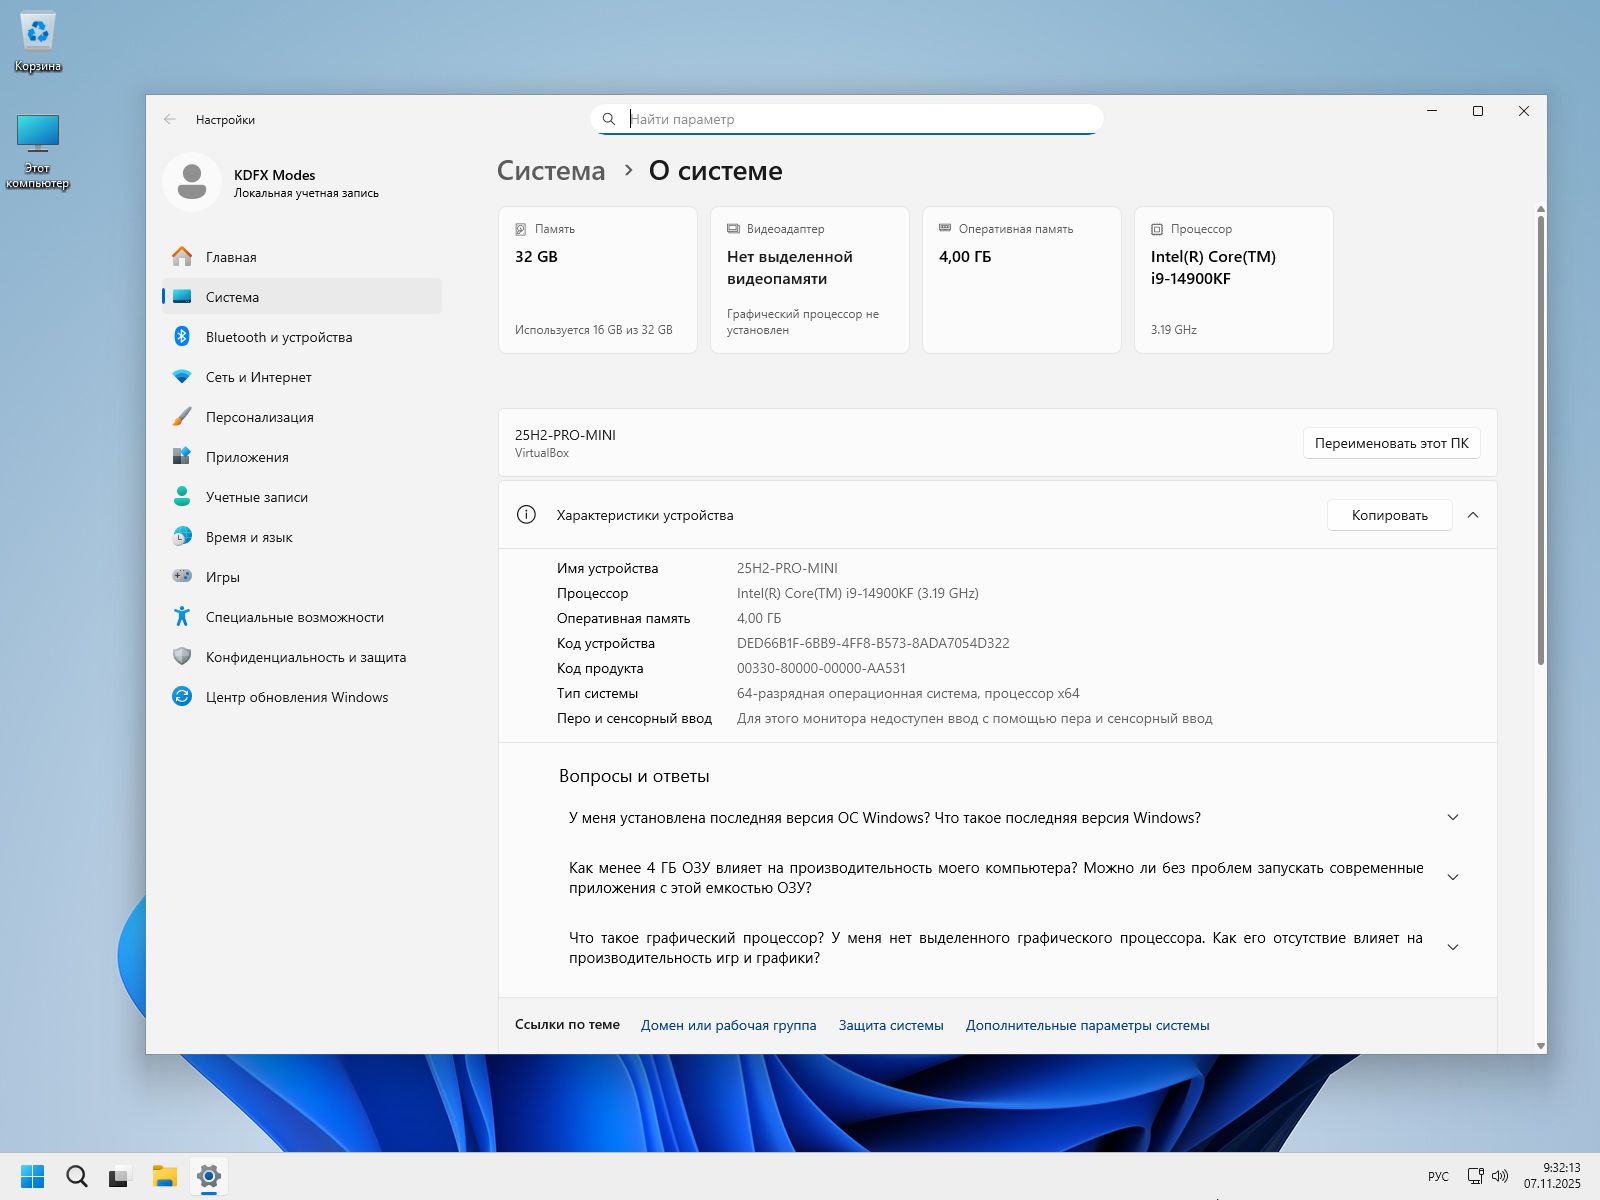Viewport: 1600px width, 1200px height.
Task: Collapse the device characteristics section
Action: (1472, 515)
